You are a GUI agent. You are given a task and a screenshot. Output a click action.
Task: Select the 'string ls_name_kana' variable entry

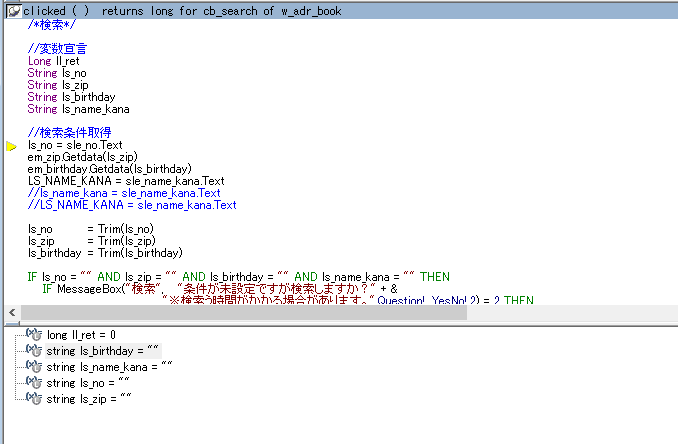[x=109, y=367]
